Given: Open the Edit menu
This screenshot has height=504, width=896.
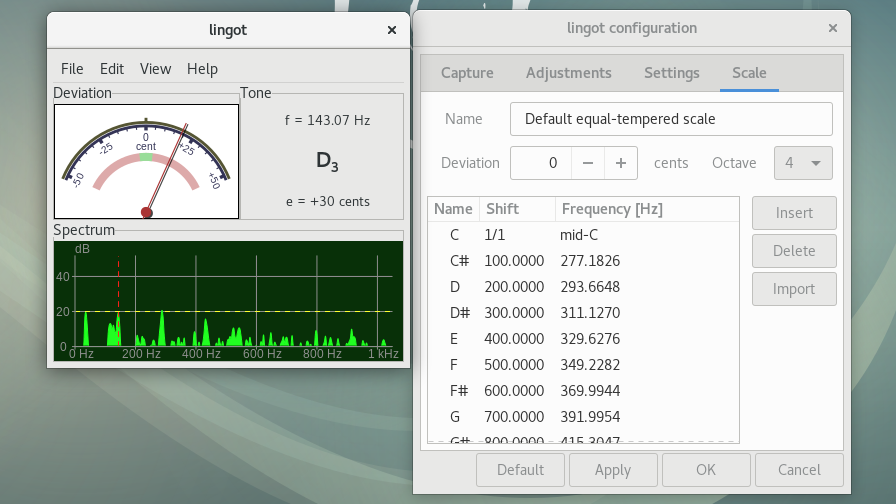Looking at the screenshot, I should (x=112, y=69).
